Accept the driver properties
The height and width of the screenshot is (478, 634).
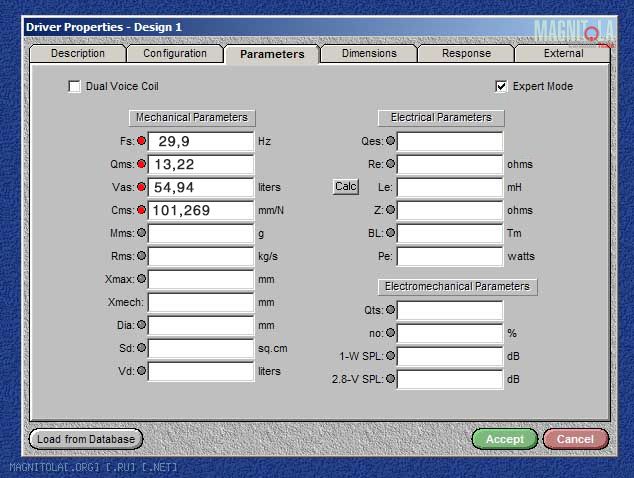504,439
